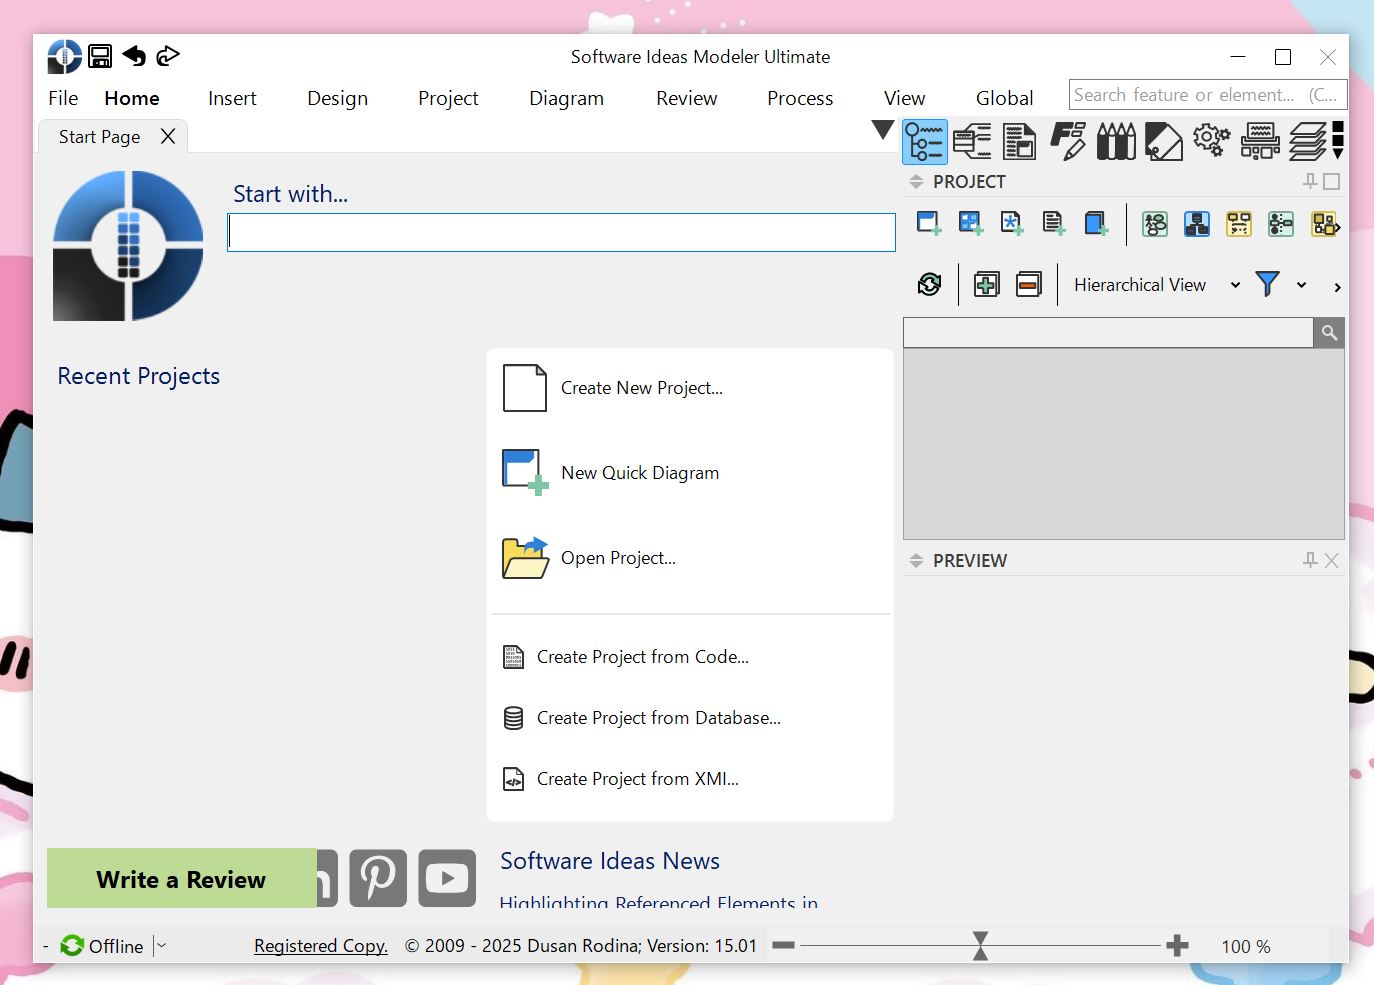Pin the PREVIEW panel
This screenshot has height=985, width=1374.
1310,560
